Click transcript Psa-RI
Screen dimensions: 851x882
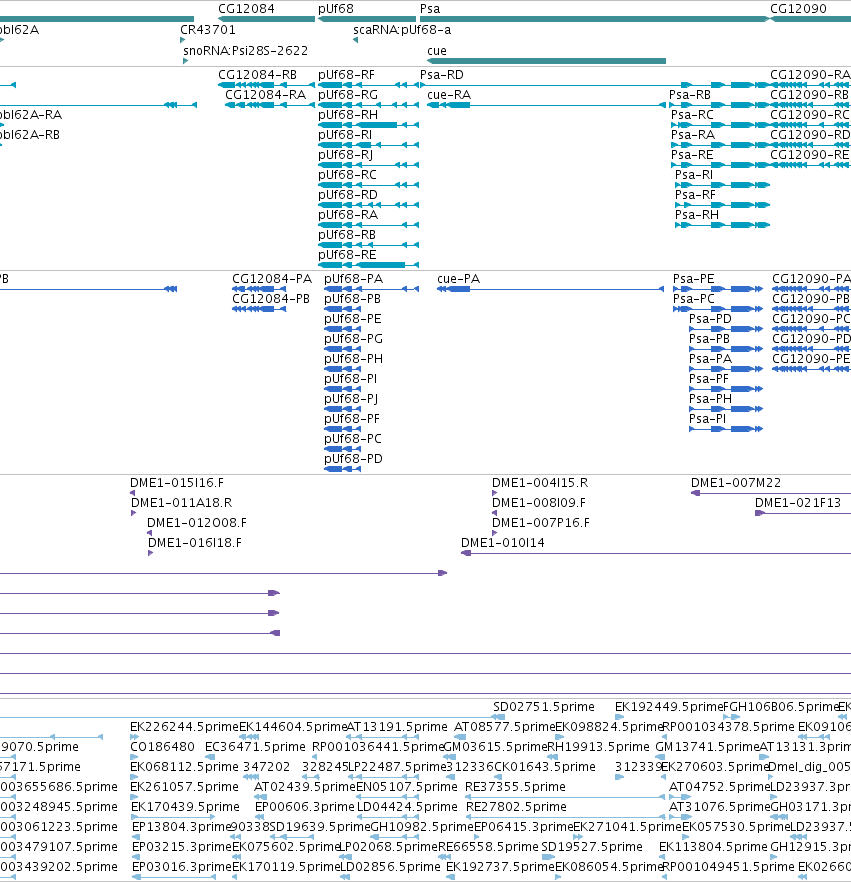[x=722, y=185]
